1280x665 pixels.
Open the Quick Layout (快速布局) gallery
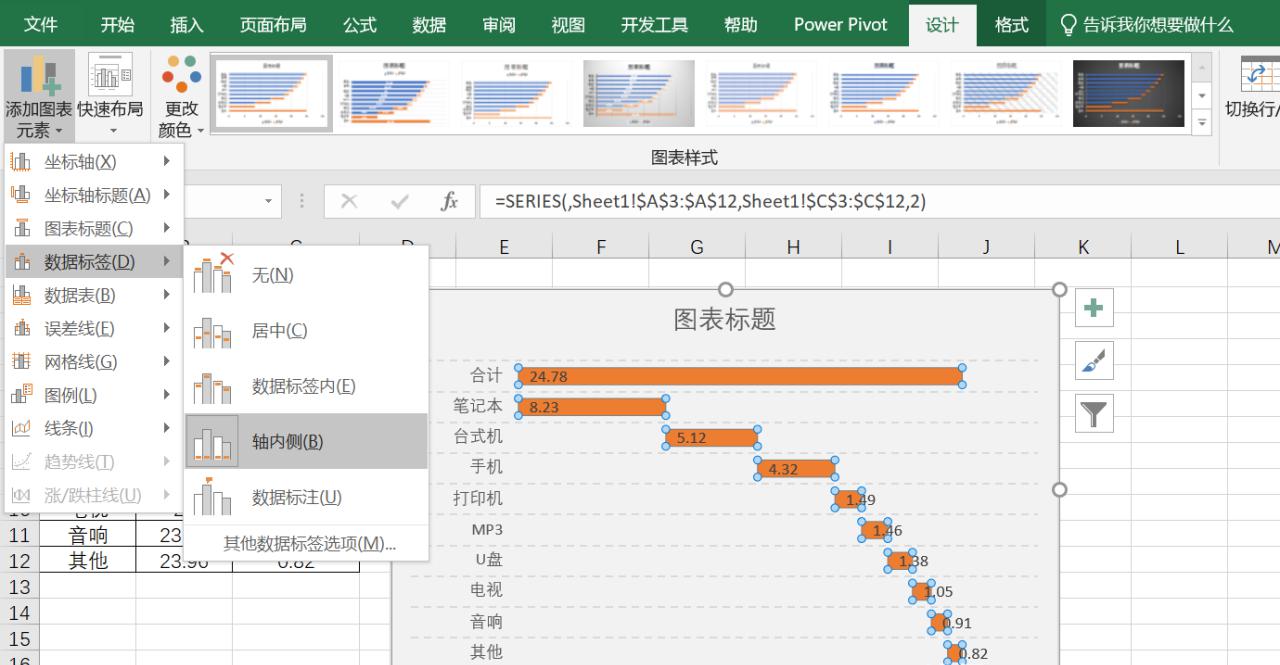(110, 97)
